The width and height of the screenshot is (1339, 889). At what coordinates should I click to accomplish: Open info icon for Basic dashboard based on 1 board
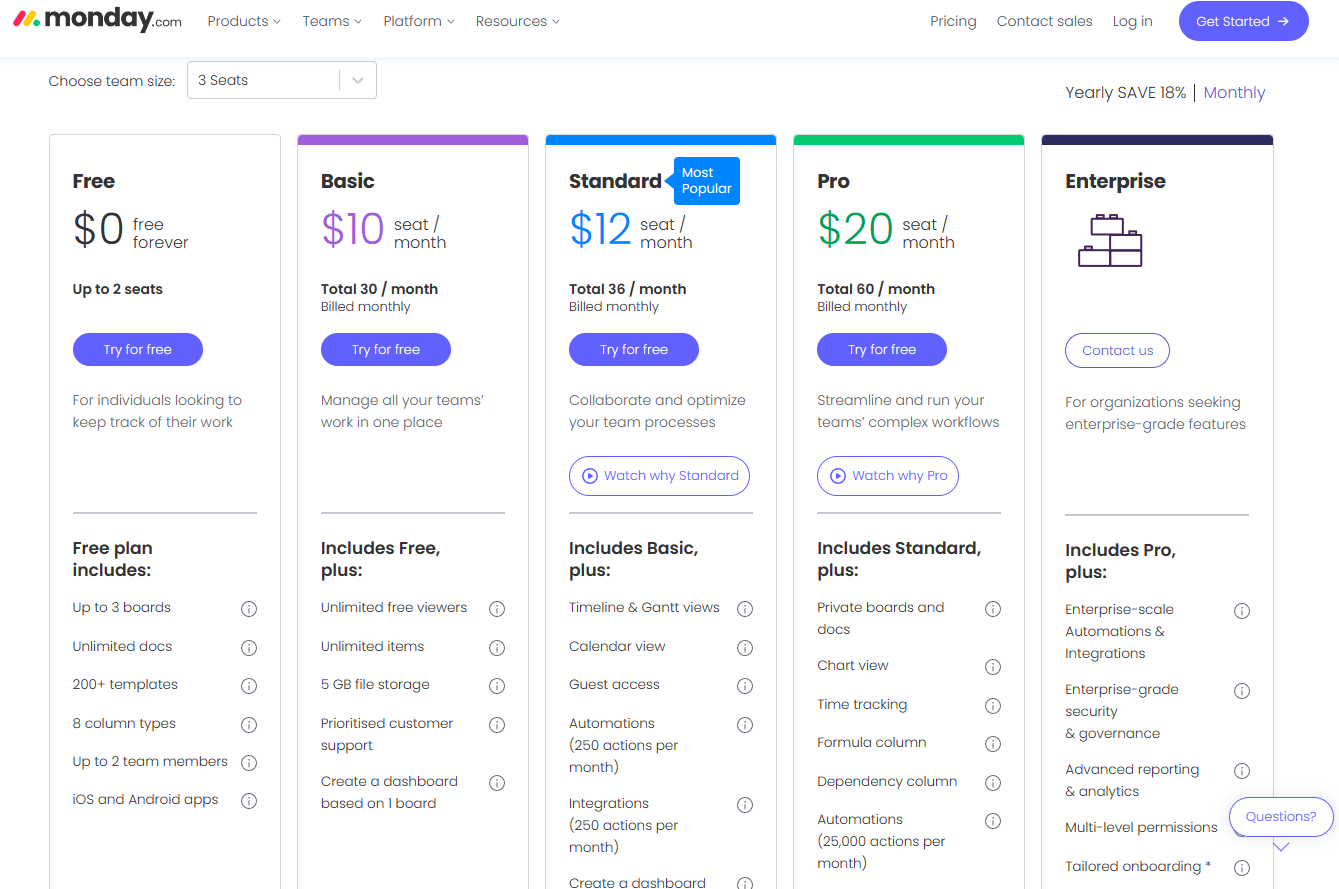497,783
